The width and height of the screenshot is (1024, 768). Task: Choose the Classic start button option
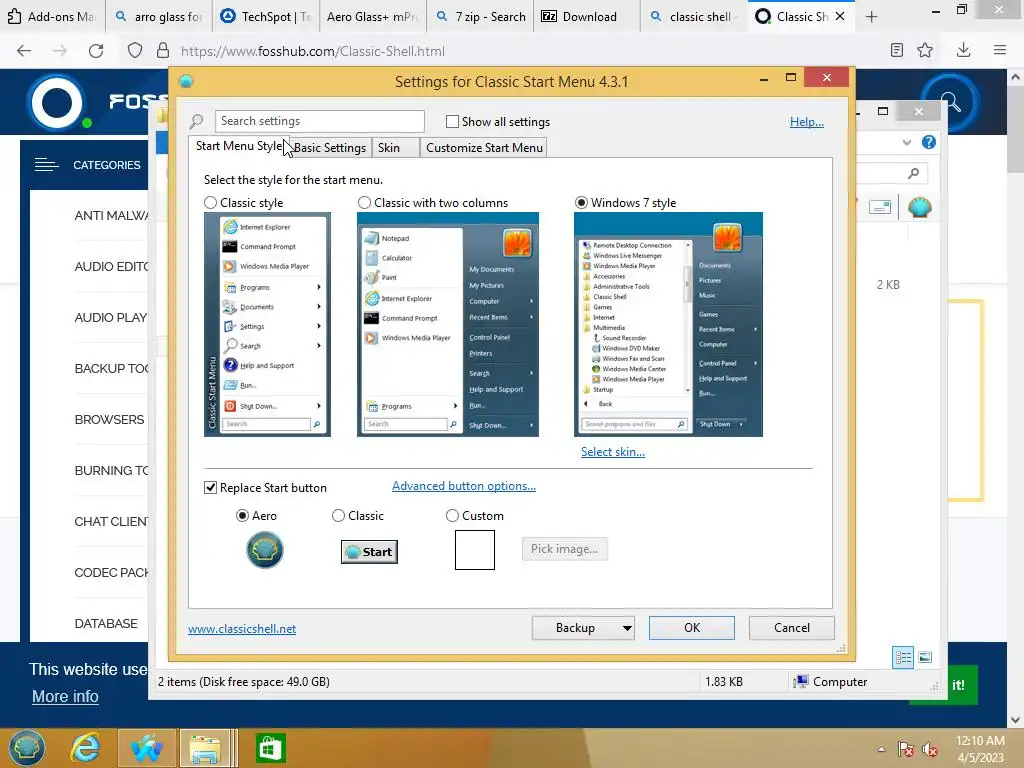coord(338,516)
